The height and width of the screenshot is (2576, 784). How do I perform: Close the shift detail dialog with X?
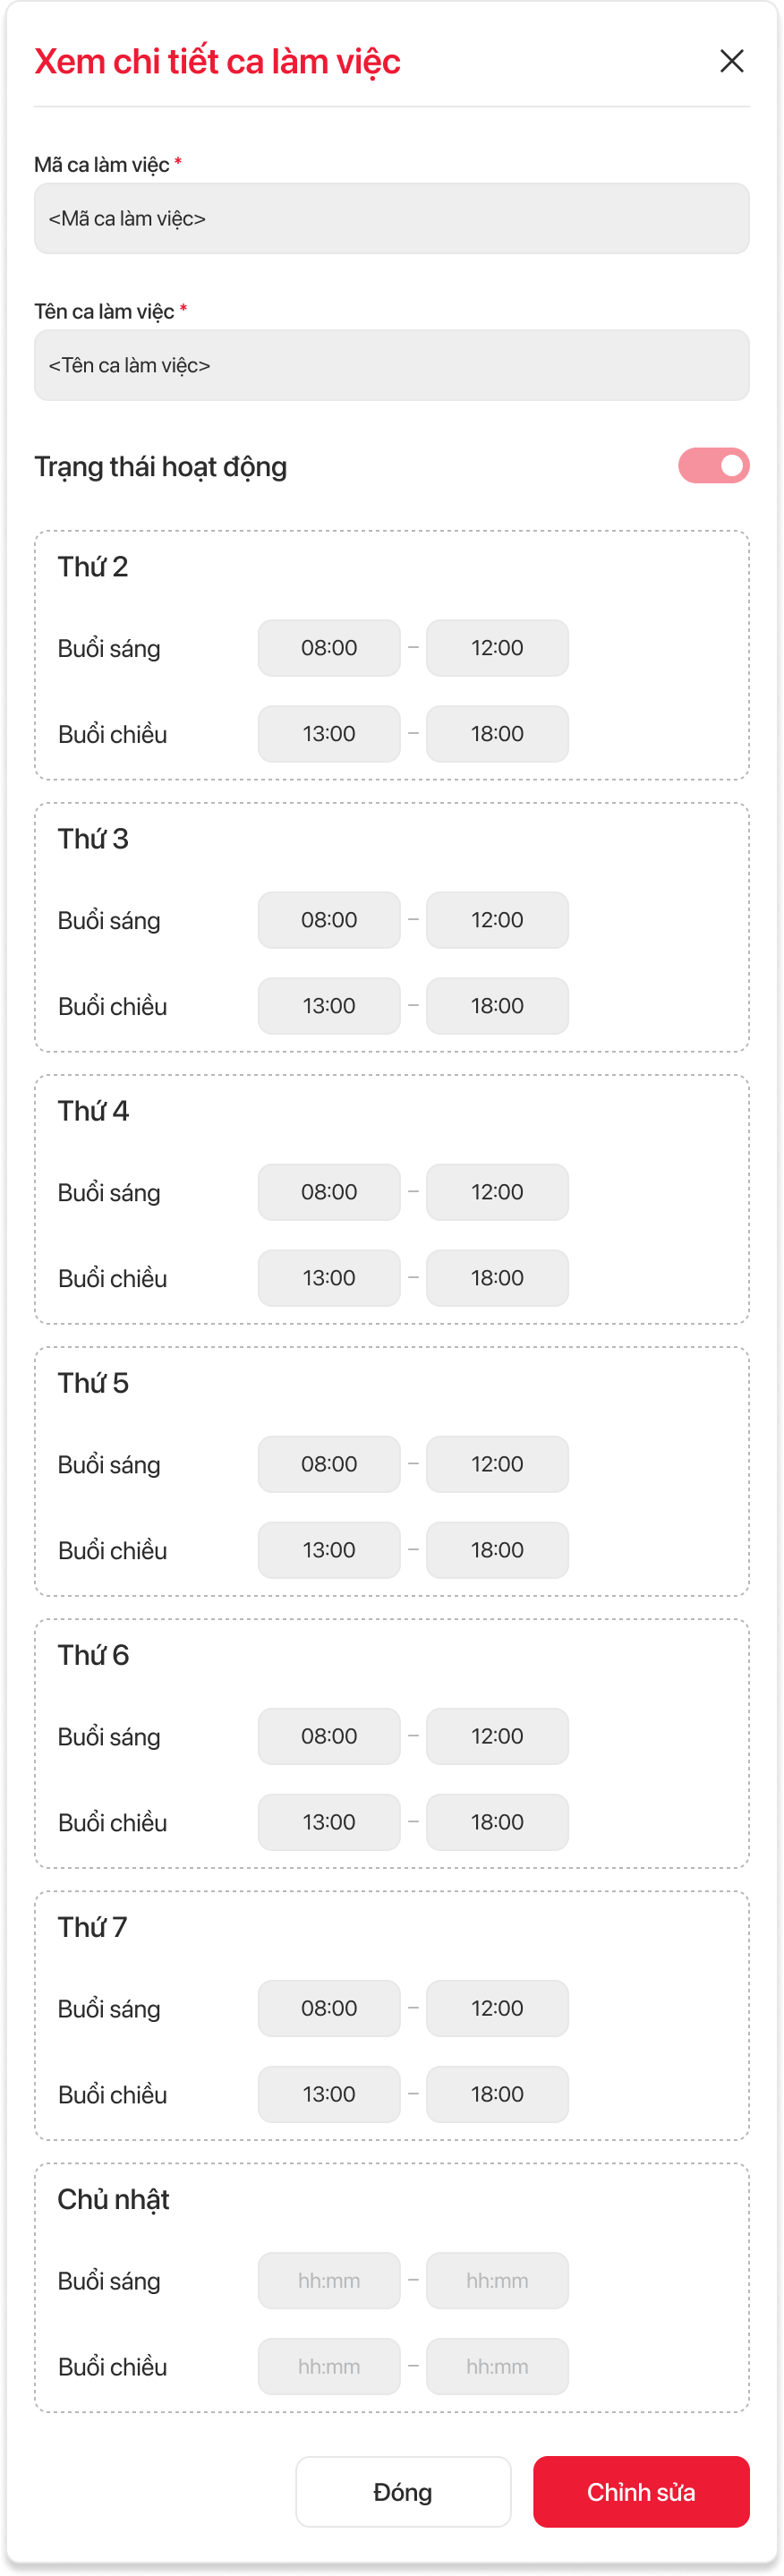[x=731, y=61]
